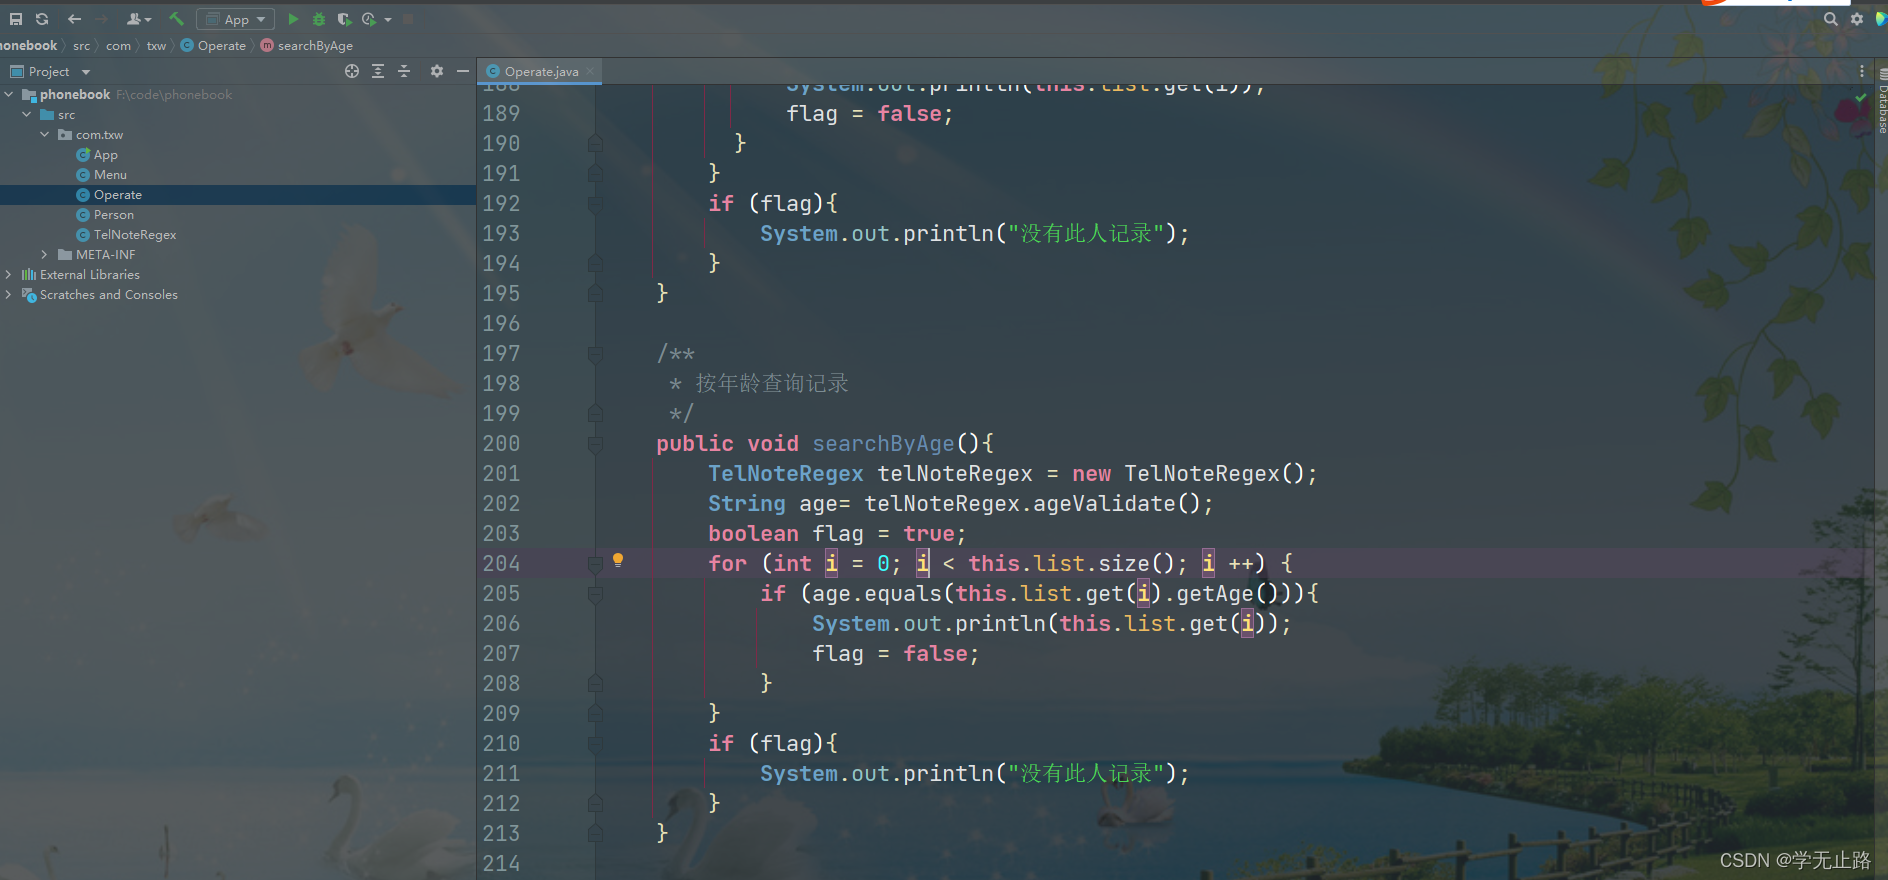The image size is (1888, 880).
Task: Click the TelNoteRegex type on line 201
Action: pyautogui.click(x=785, y=474)
